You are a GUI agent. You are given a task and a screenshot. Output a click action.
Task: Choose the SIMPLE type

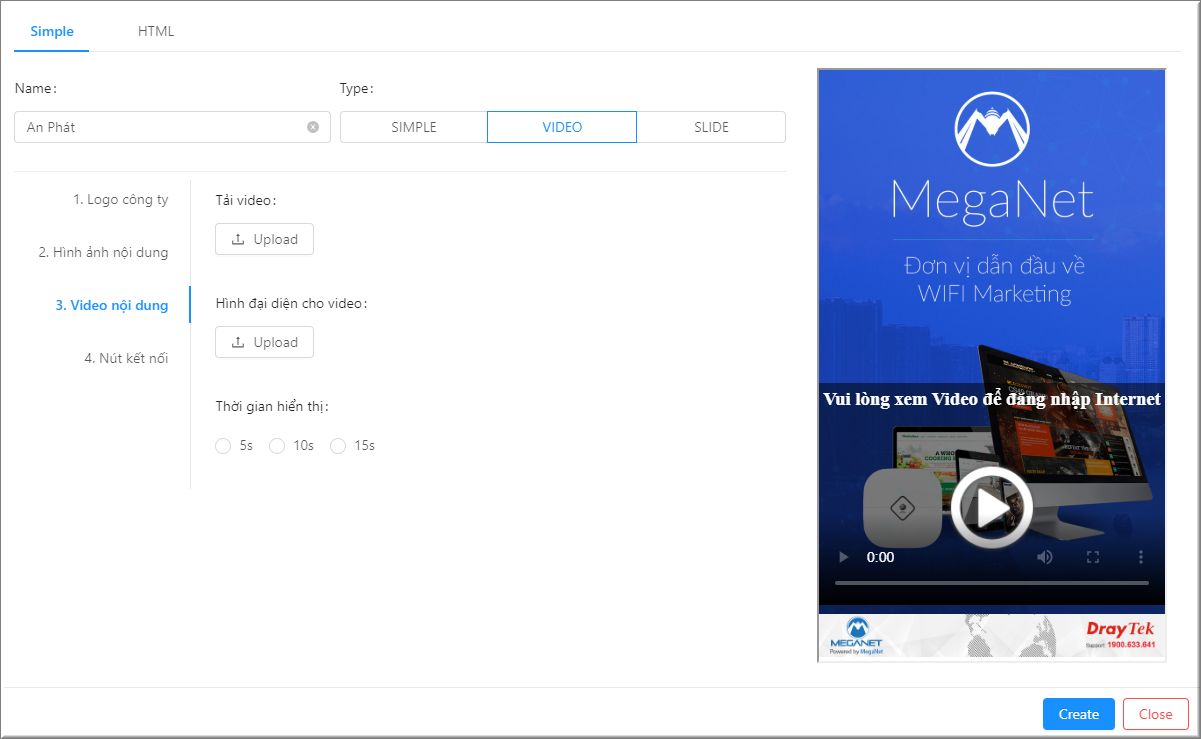coord(414,127)
